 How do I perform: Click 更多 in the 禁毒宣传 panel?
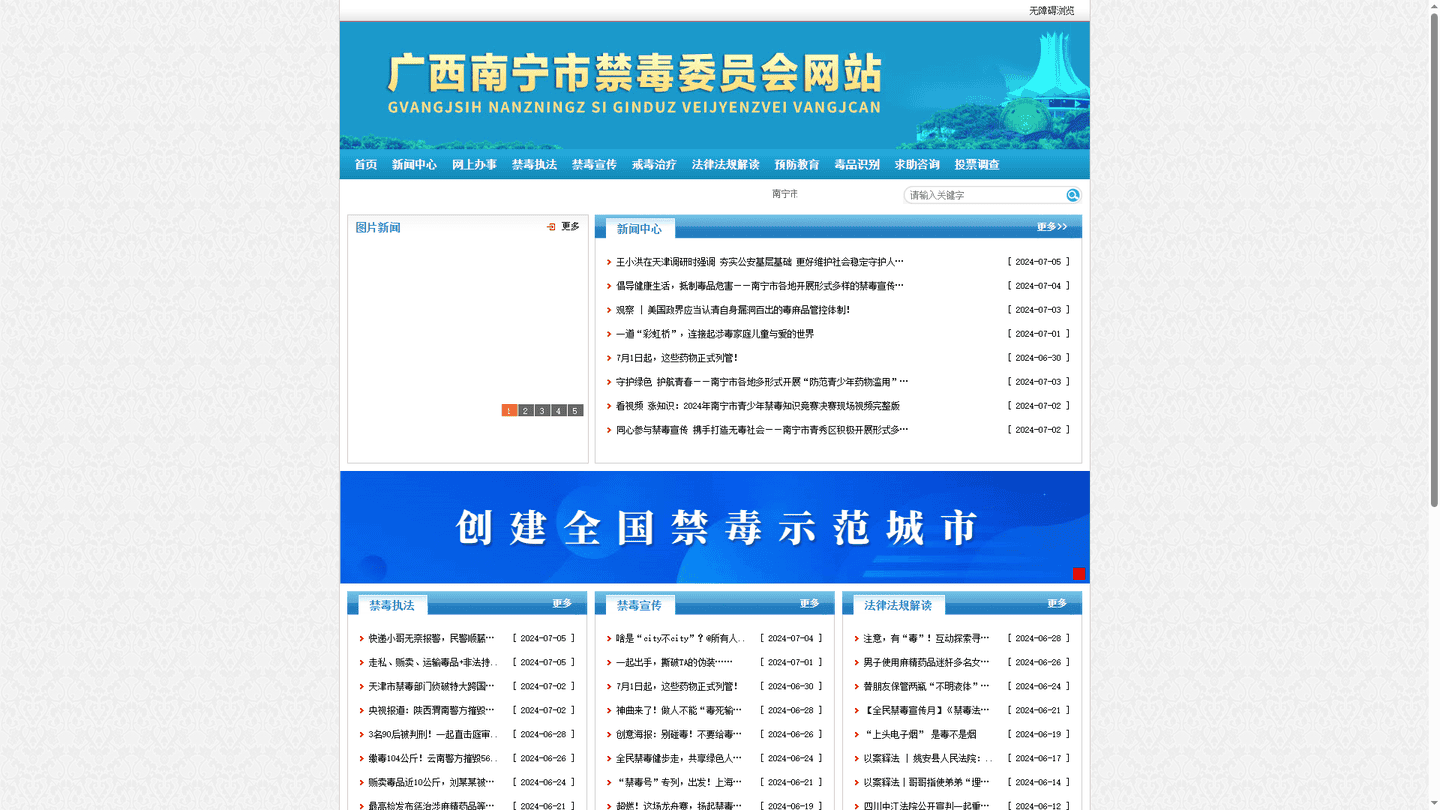click(810, 603)
